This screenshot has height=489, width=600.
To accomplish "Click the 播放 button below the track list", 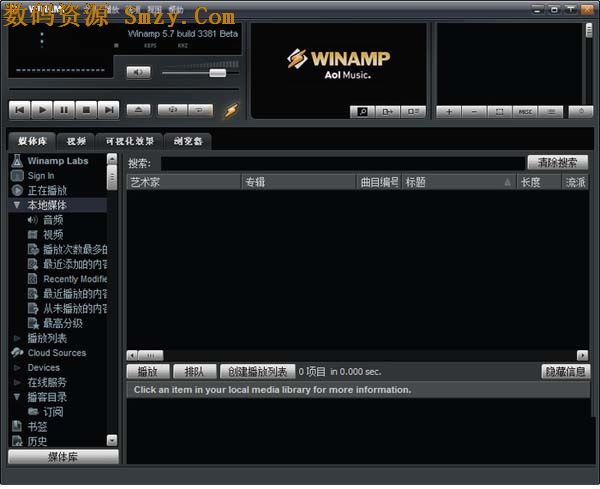I will [148, 372].
